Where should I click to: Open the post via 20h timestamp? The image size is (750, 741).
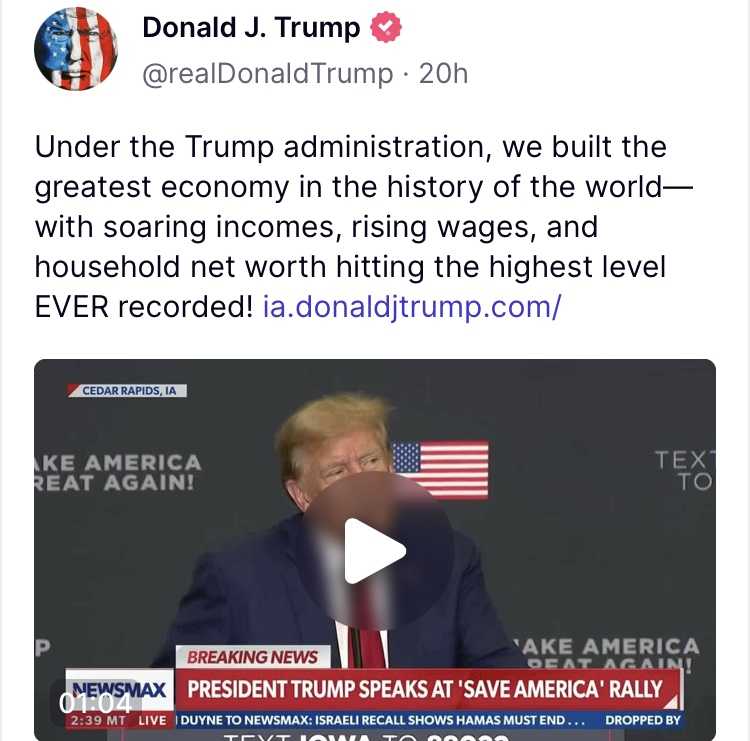click(x=443, y=74)
